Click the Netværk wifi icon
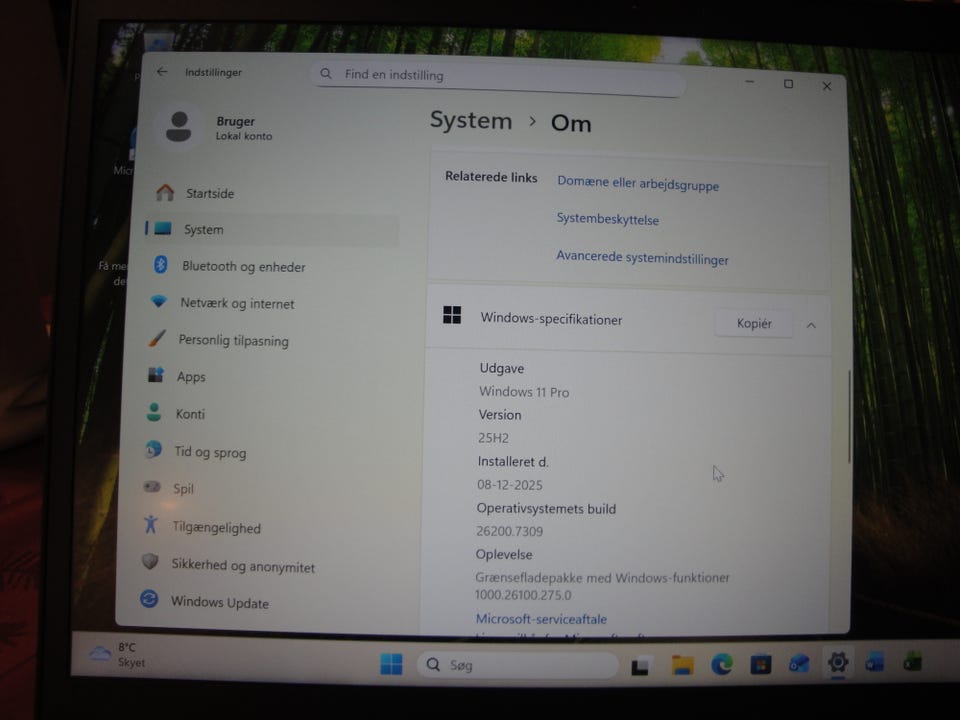 click(x=159, y=301)
